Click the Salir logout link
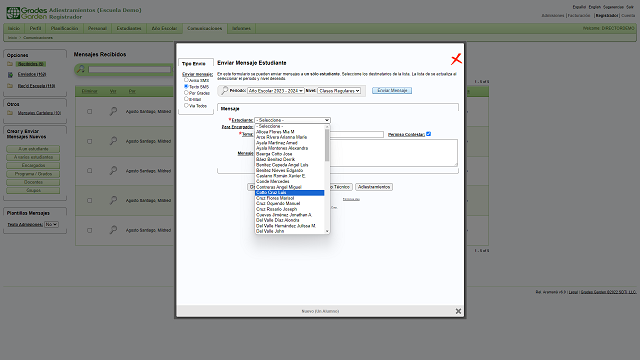This screenshot has width=640, height=360. (x=630, y=7)
